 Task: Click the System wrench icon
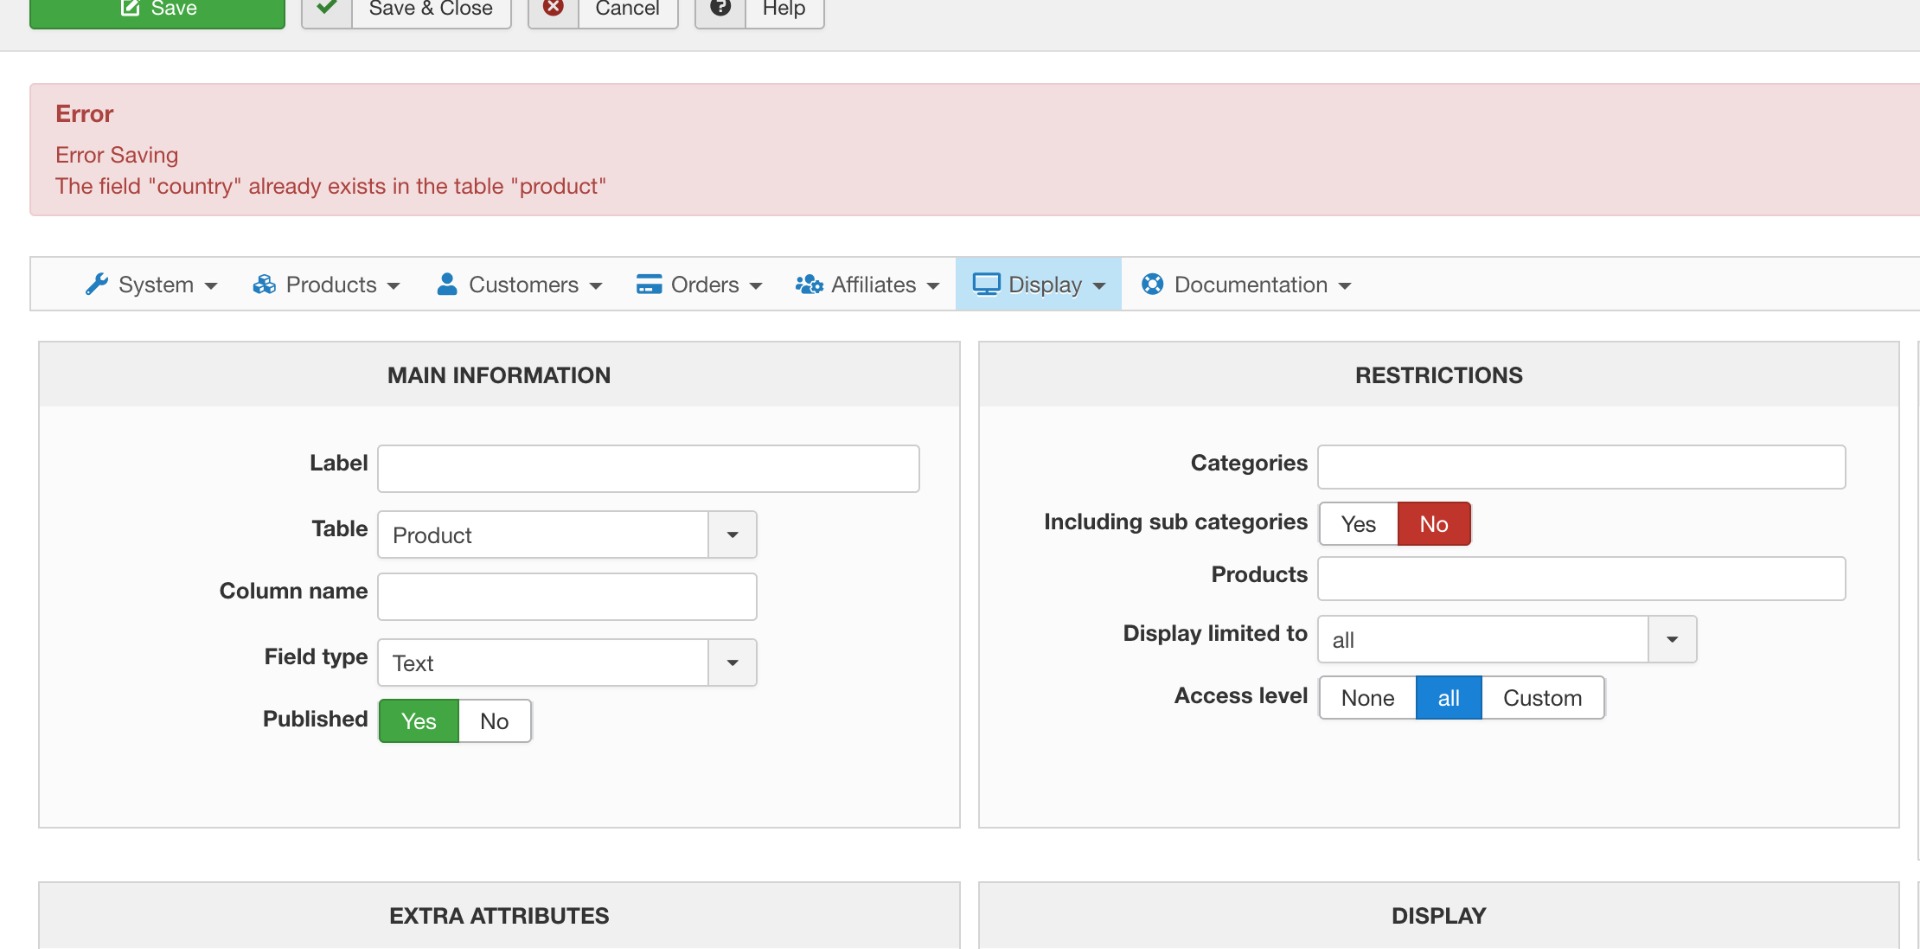[97, 284]
